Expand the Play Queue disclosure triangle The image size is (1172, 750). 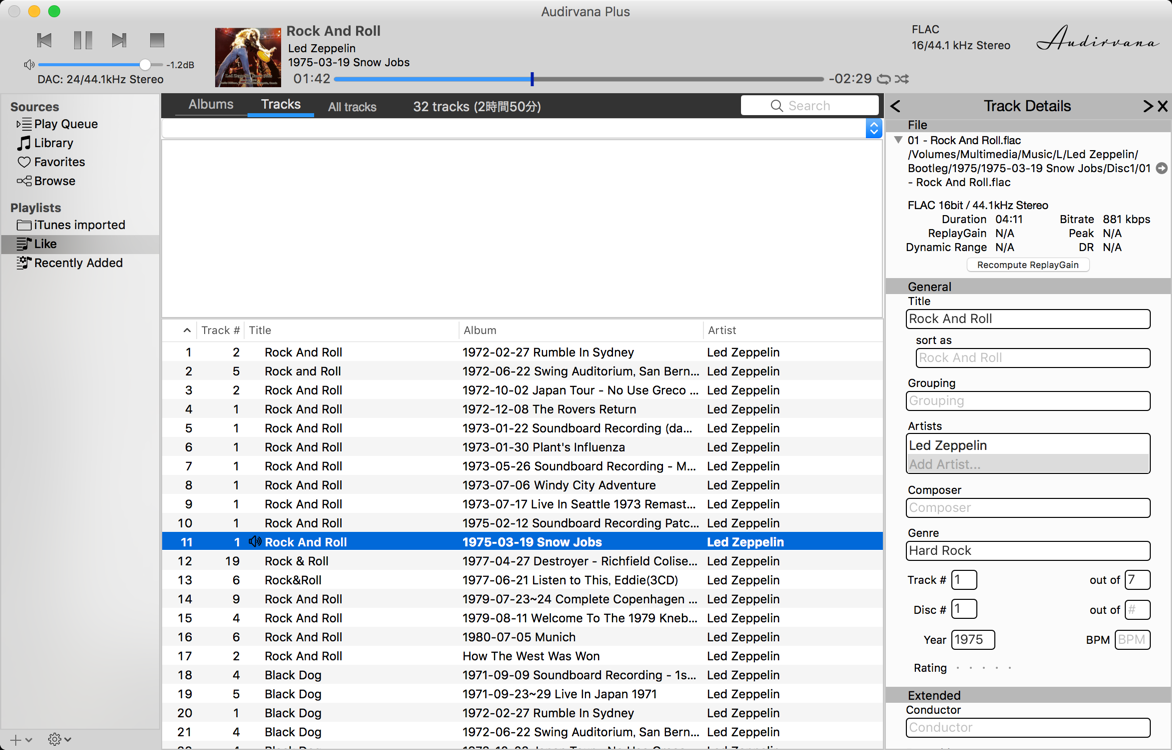pyautogui.click(x=19, y=124)
